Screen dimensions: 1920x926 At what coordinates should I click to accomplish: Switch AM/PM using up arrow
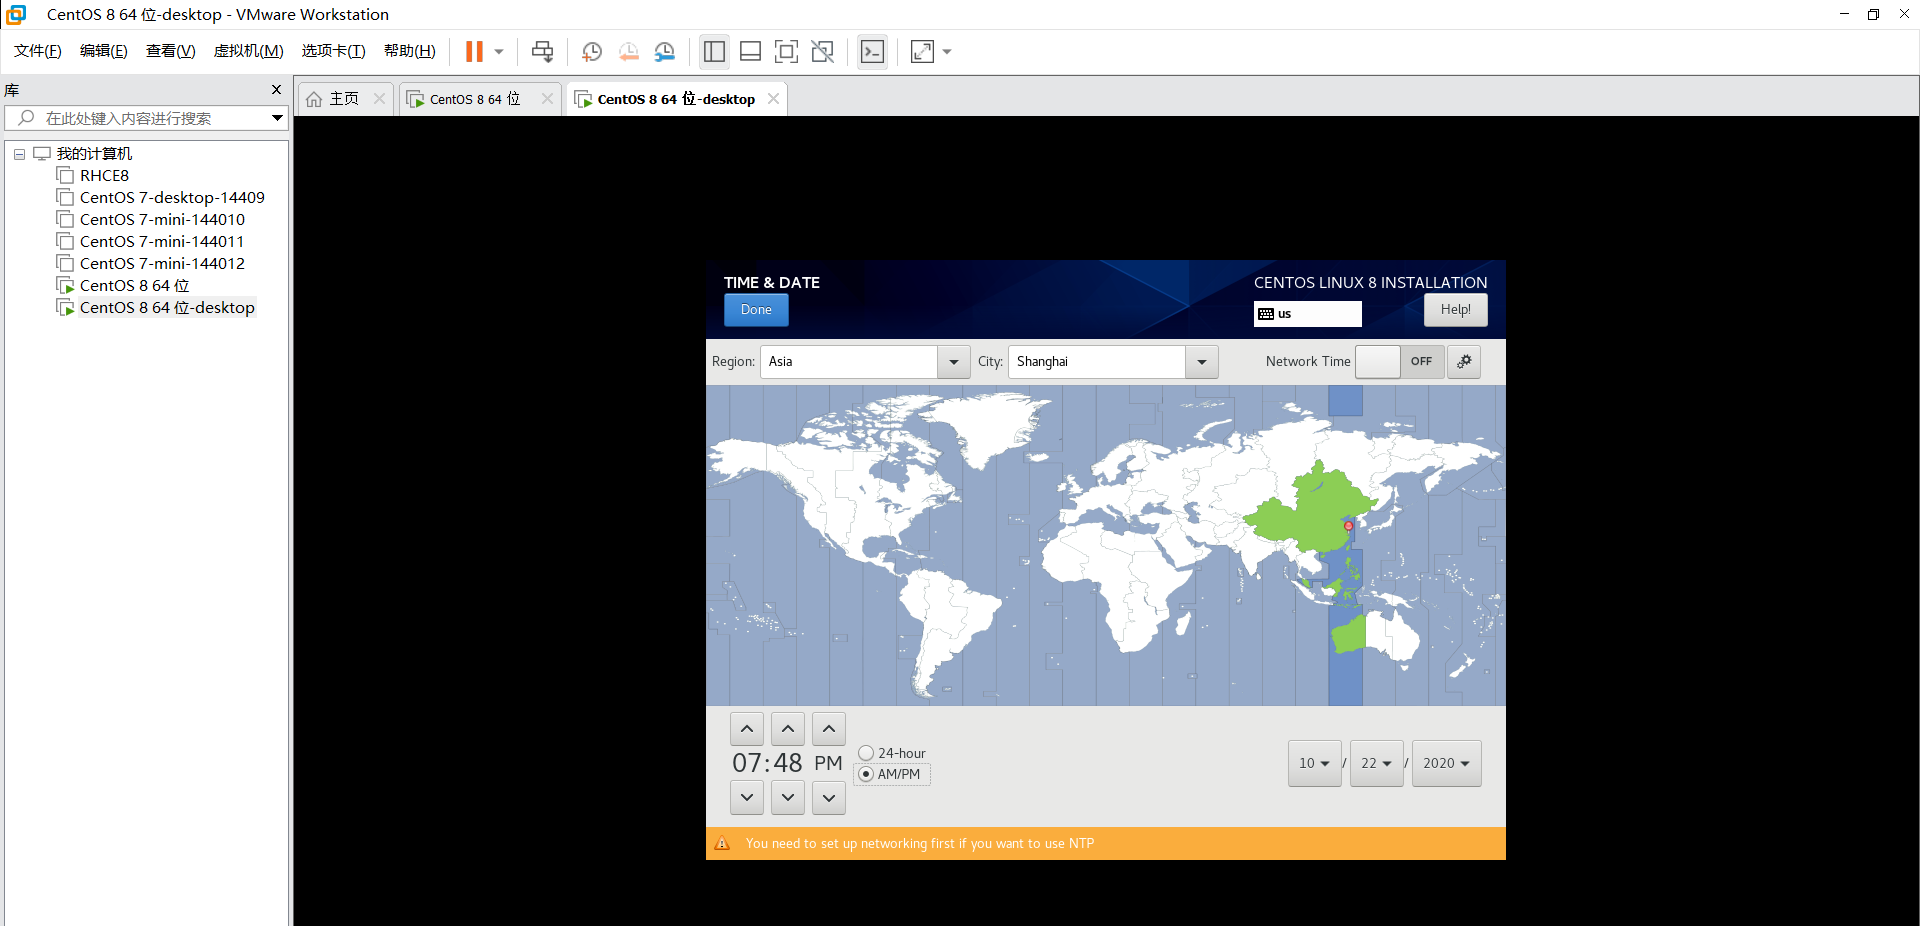pyautogui.click(x=829, y=729)
